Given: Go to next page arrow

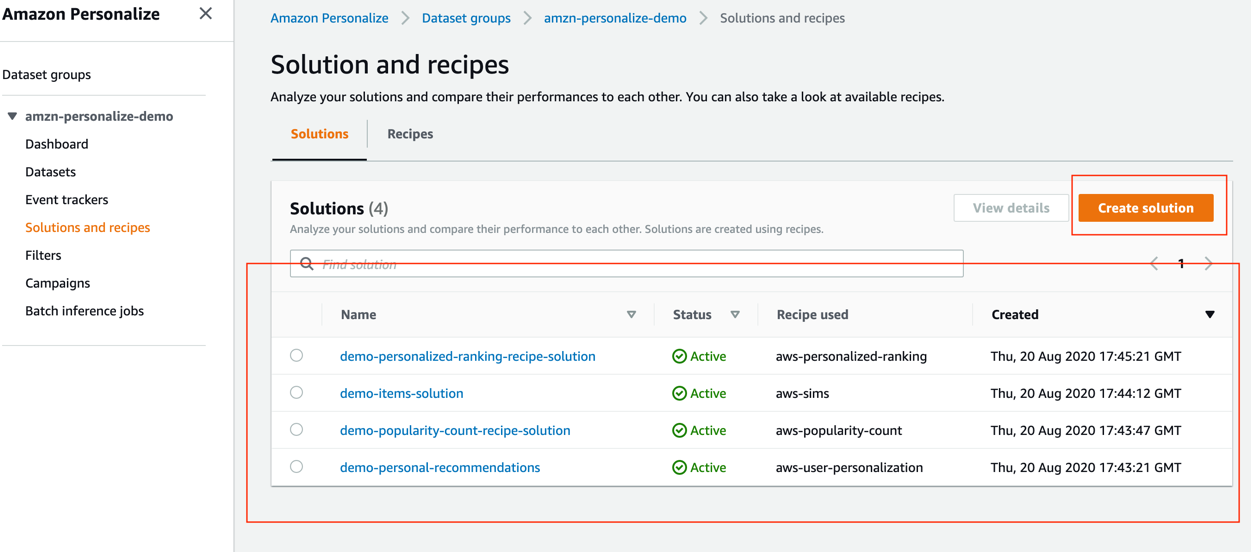Looking at the screenshot, I should pyautogui.click(x=1209, y=264).
